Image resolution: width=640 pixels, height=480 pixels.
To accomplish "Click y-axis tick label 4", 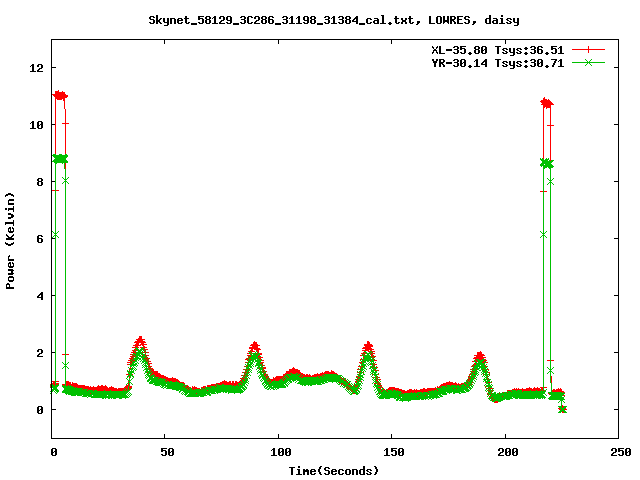I will click(40, 296).
